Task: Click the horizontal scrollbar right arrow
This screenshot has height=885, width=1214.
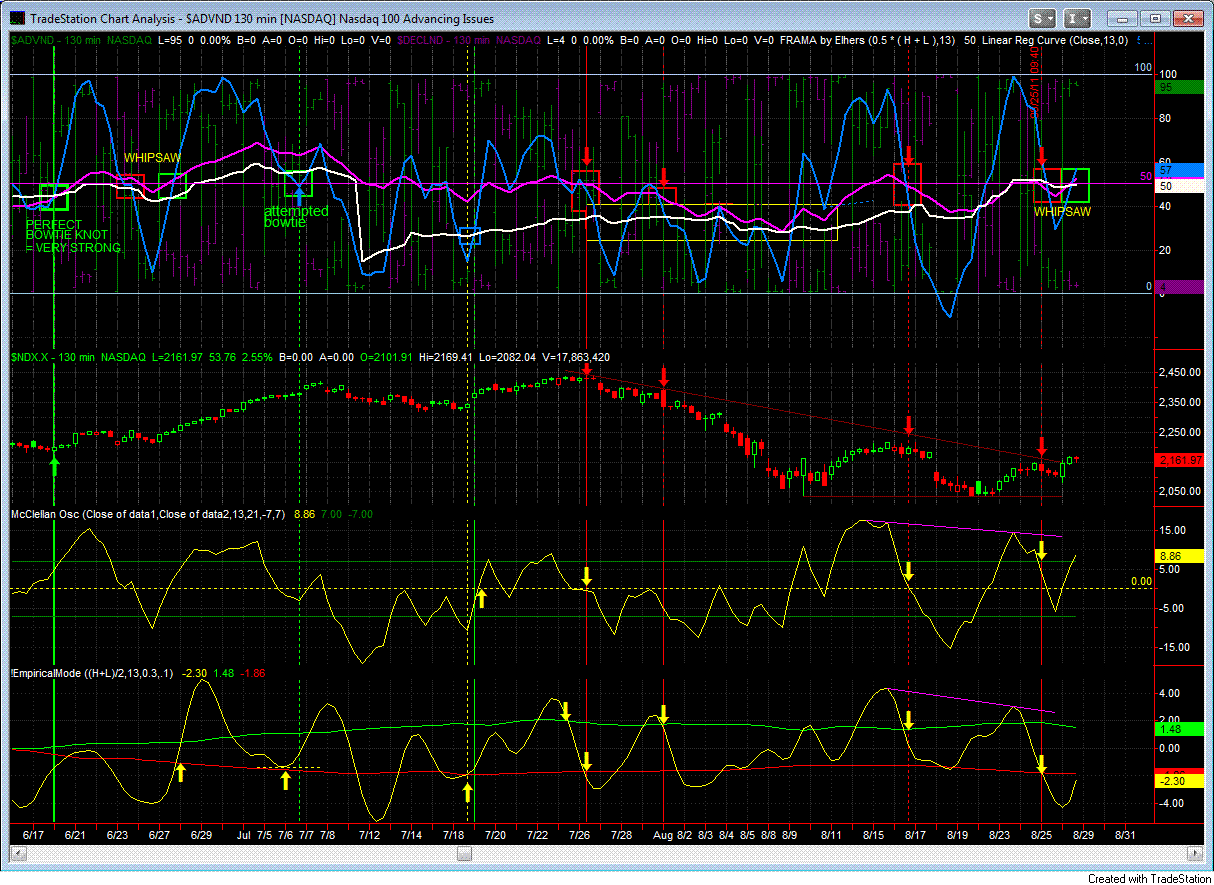Action: tap(1194, 853)
